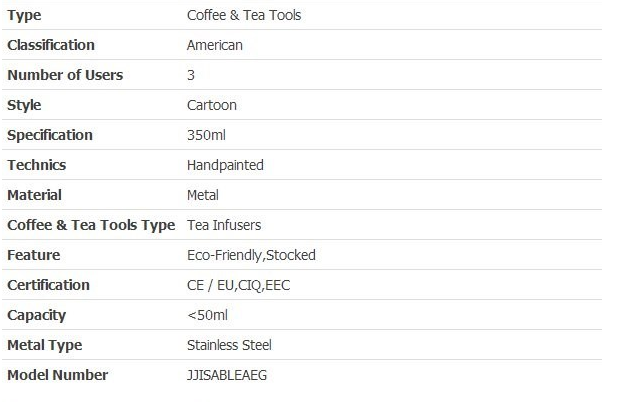Select the "Feature" row label

(33, 255)
